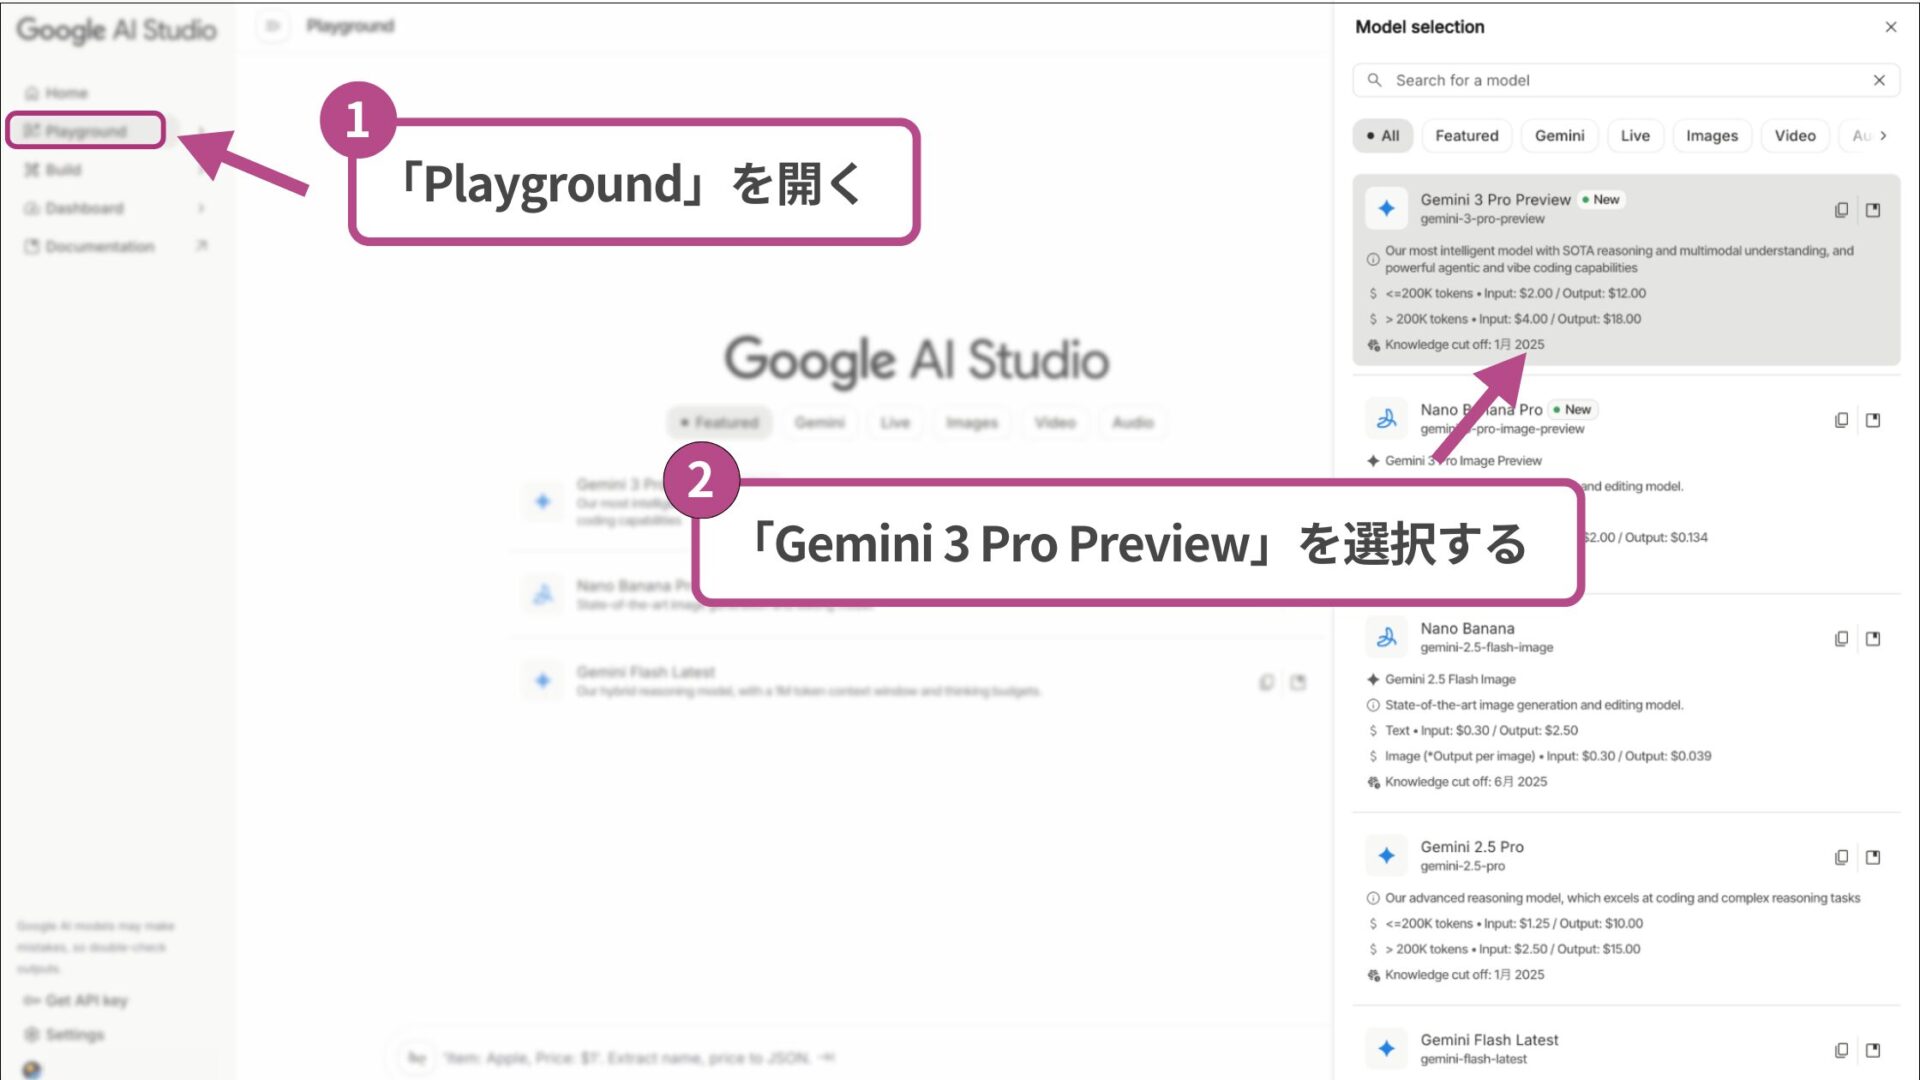Select the All models filter
The width and height of the screenshot is (1920, 1080).
1382,135
